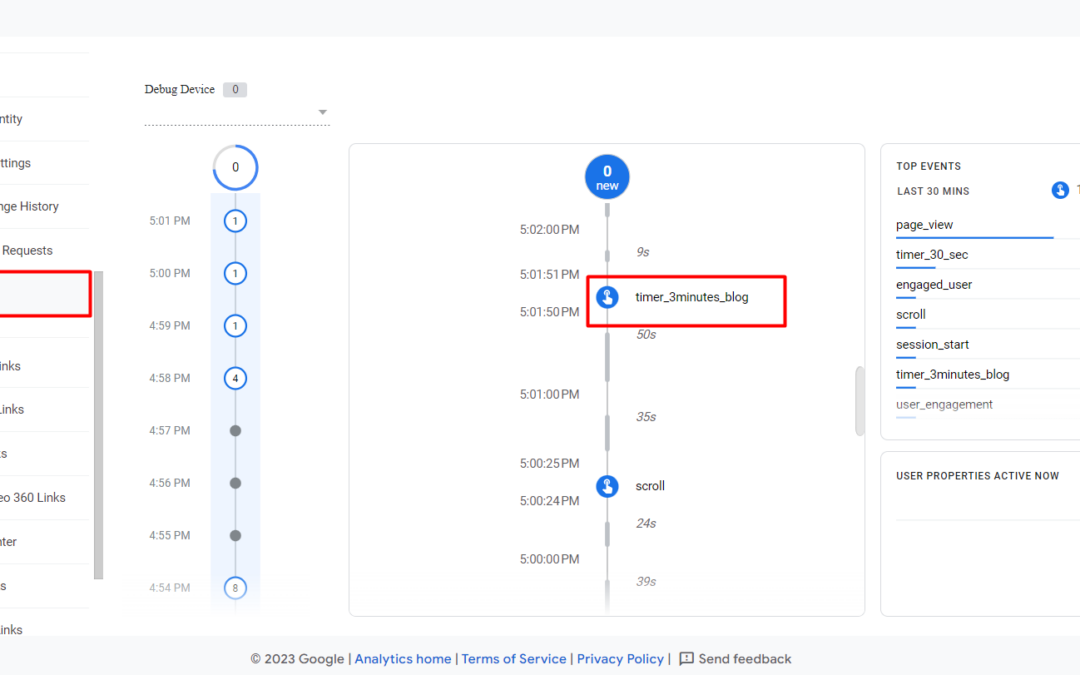This screenshot has height=675, width=1080.
Task: Select timer_30_sec in Top Events
Action: pos(931,255)
